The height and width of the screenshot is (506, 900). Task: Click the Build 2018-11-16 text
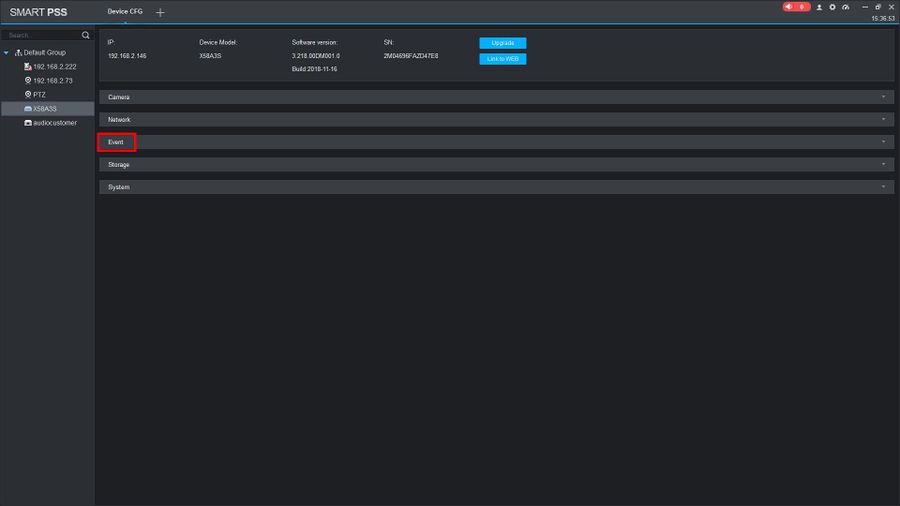coord(315,69)
